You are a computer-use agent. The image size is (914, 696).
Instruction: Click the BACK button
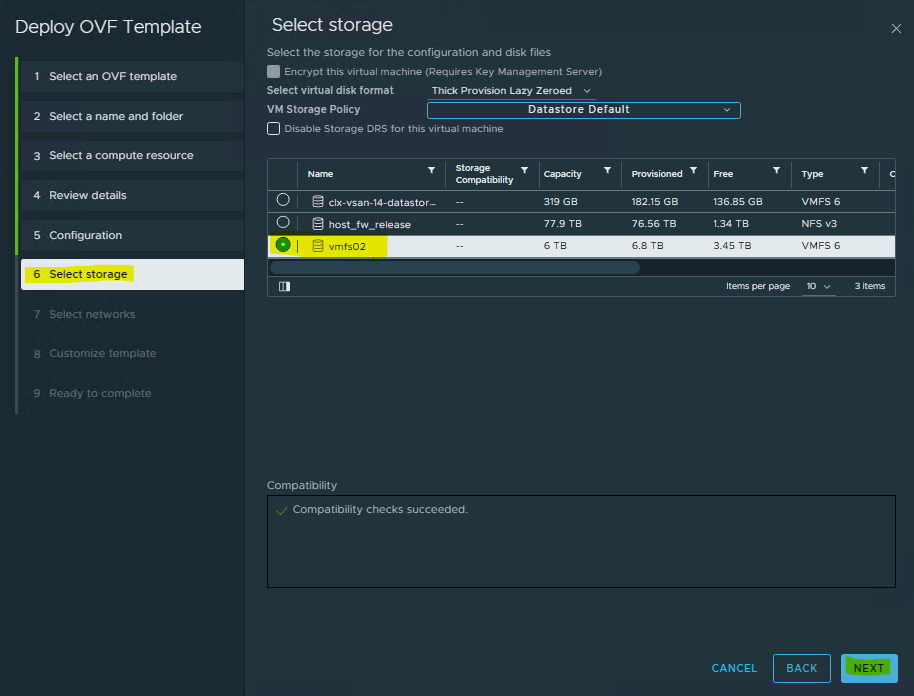click(x=801, y=668)
